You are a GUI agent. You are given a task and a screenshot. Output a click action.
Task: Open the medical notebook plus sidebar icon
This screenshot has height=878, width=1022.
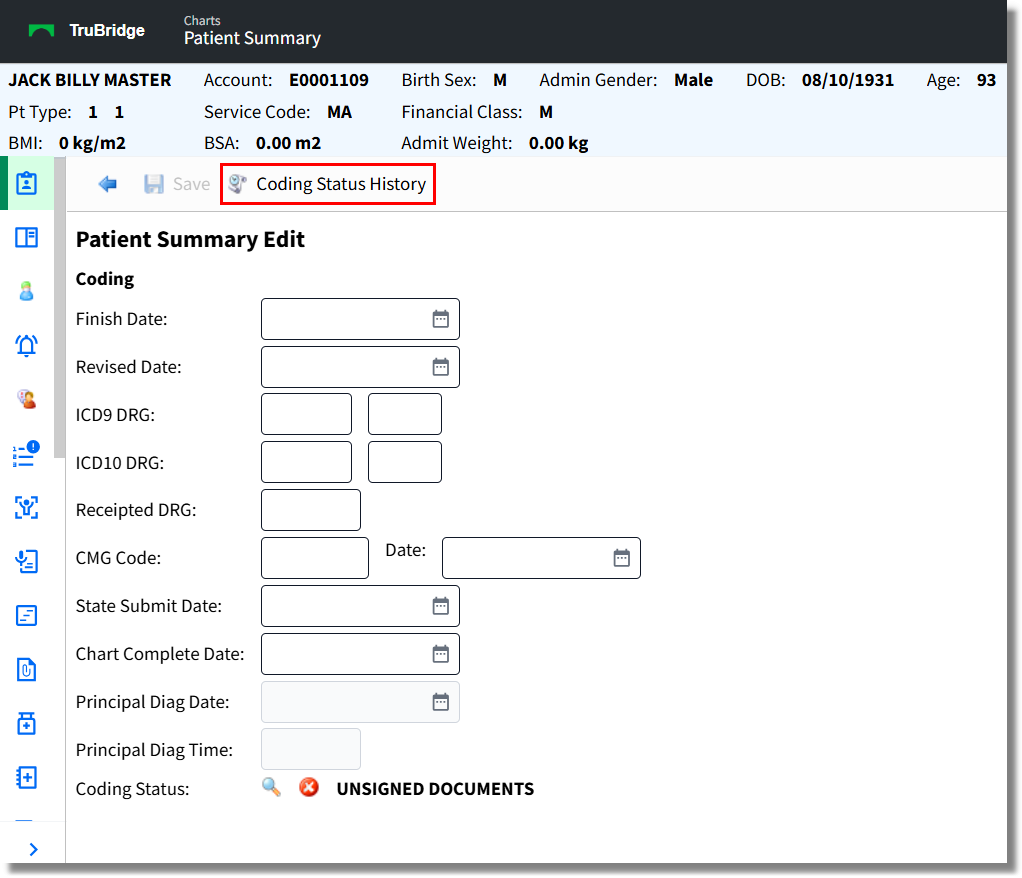(x=27, y=778)
